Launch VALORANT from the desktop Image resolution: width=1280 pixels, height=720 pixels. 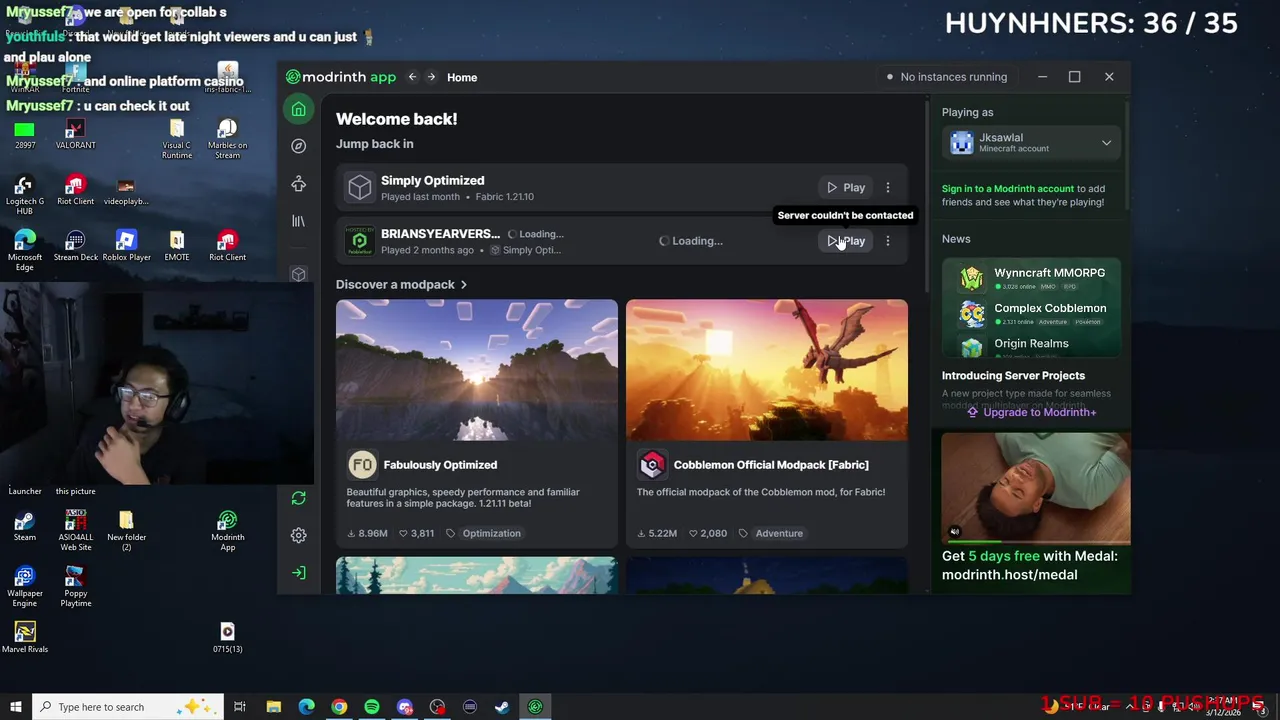coord(75,134)
